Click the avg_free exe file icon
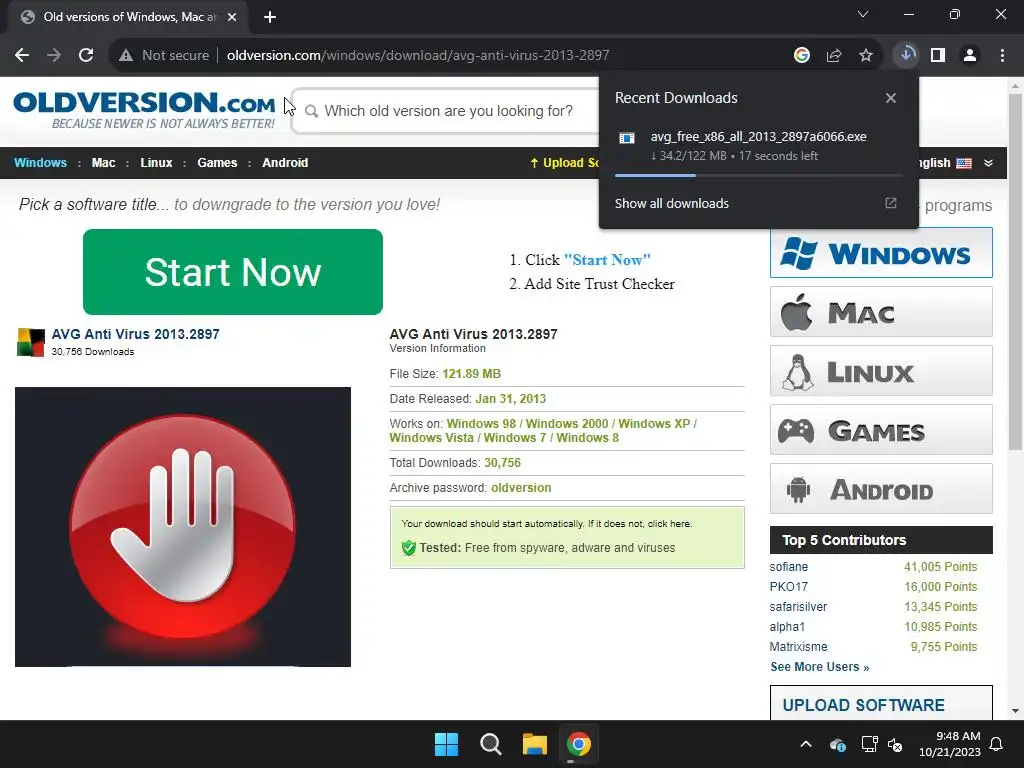The image size is (1024, 768). point(627,138)
